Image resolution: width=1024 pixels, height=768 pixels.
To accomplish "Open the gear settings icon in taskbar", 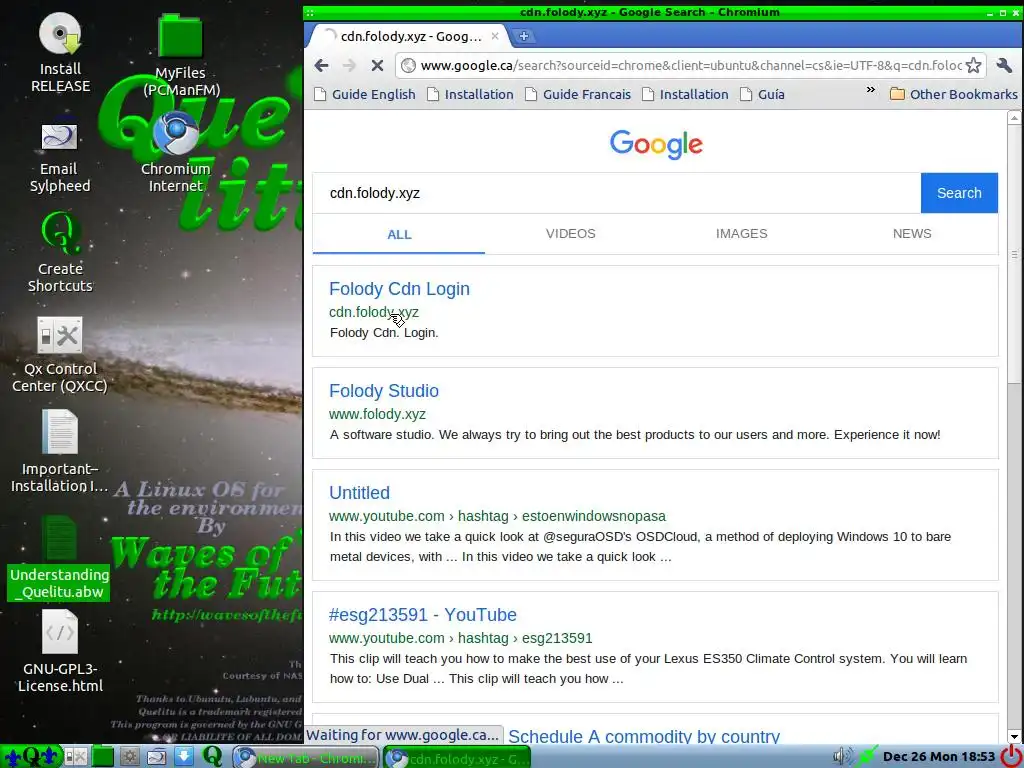I will coord(129,756).
